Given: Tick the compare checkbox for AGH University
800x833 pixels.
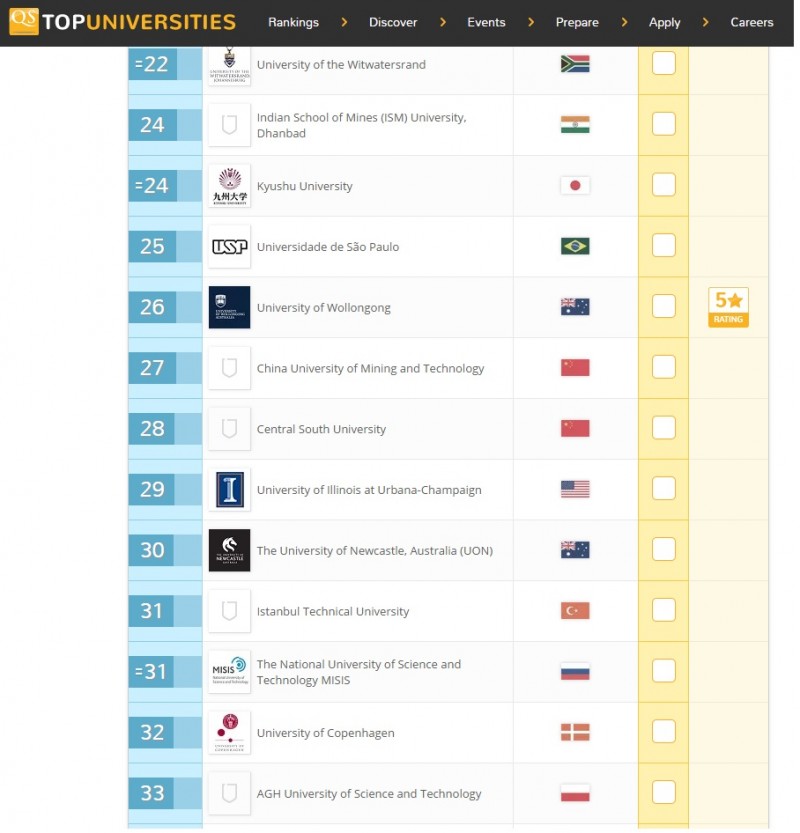Looking at the screenshot, I should tap(663, 792).
